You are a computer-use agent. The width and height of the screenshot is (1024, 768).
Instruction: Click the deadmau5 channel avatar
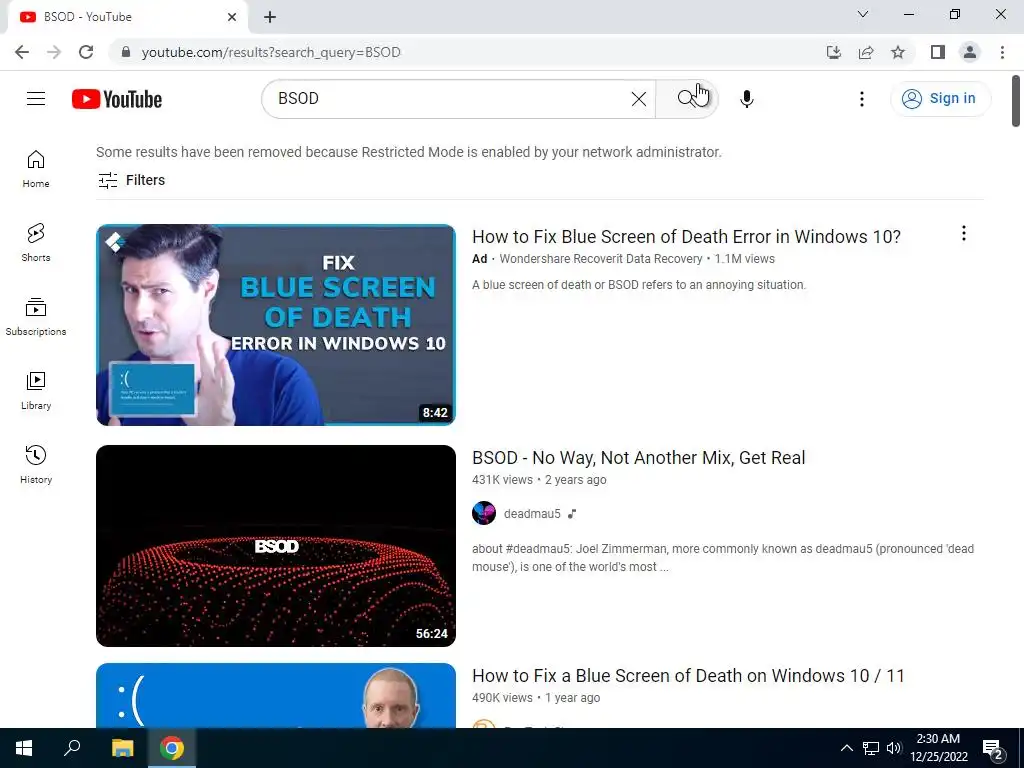(484, 513)
